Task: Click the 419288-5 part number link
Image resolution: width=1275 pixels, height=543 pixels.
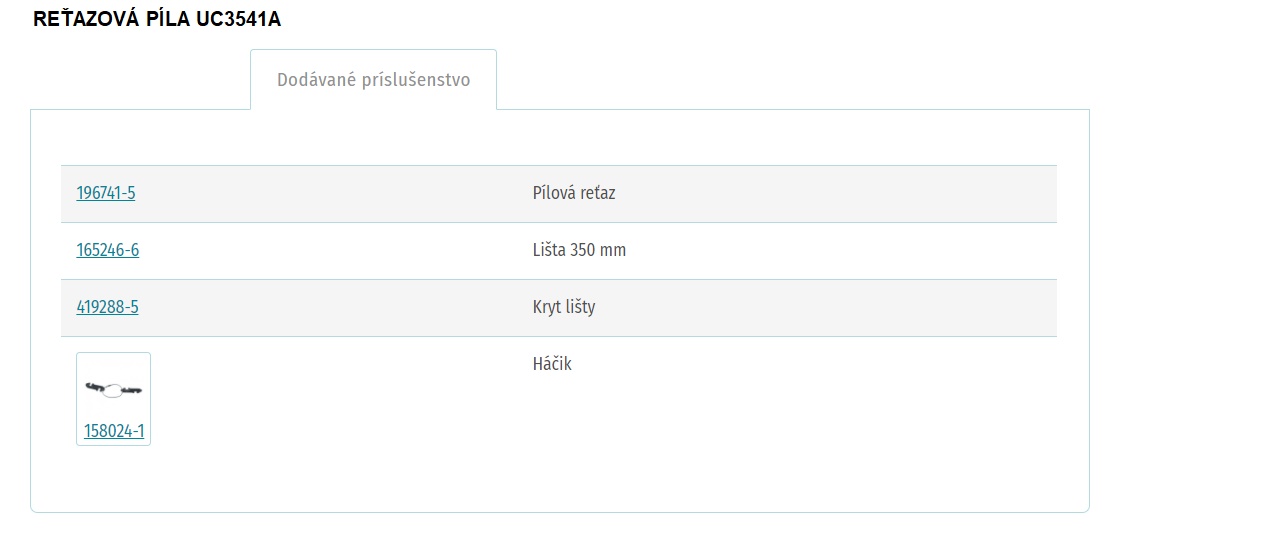Action: click(108, 307)
